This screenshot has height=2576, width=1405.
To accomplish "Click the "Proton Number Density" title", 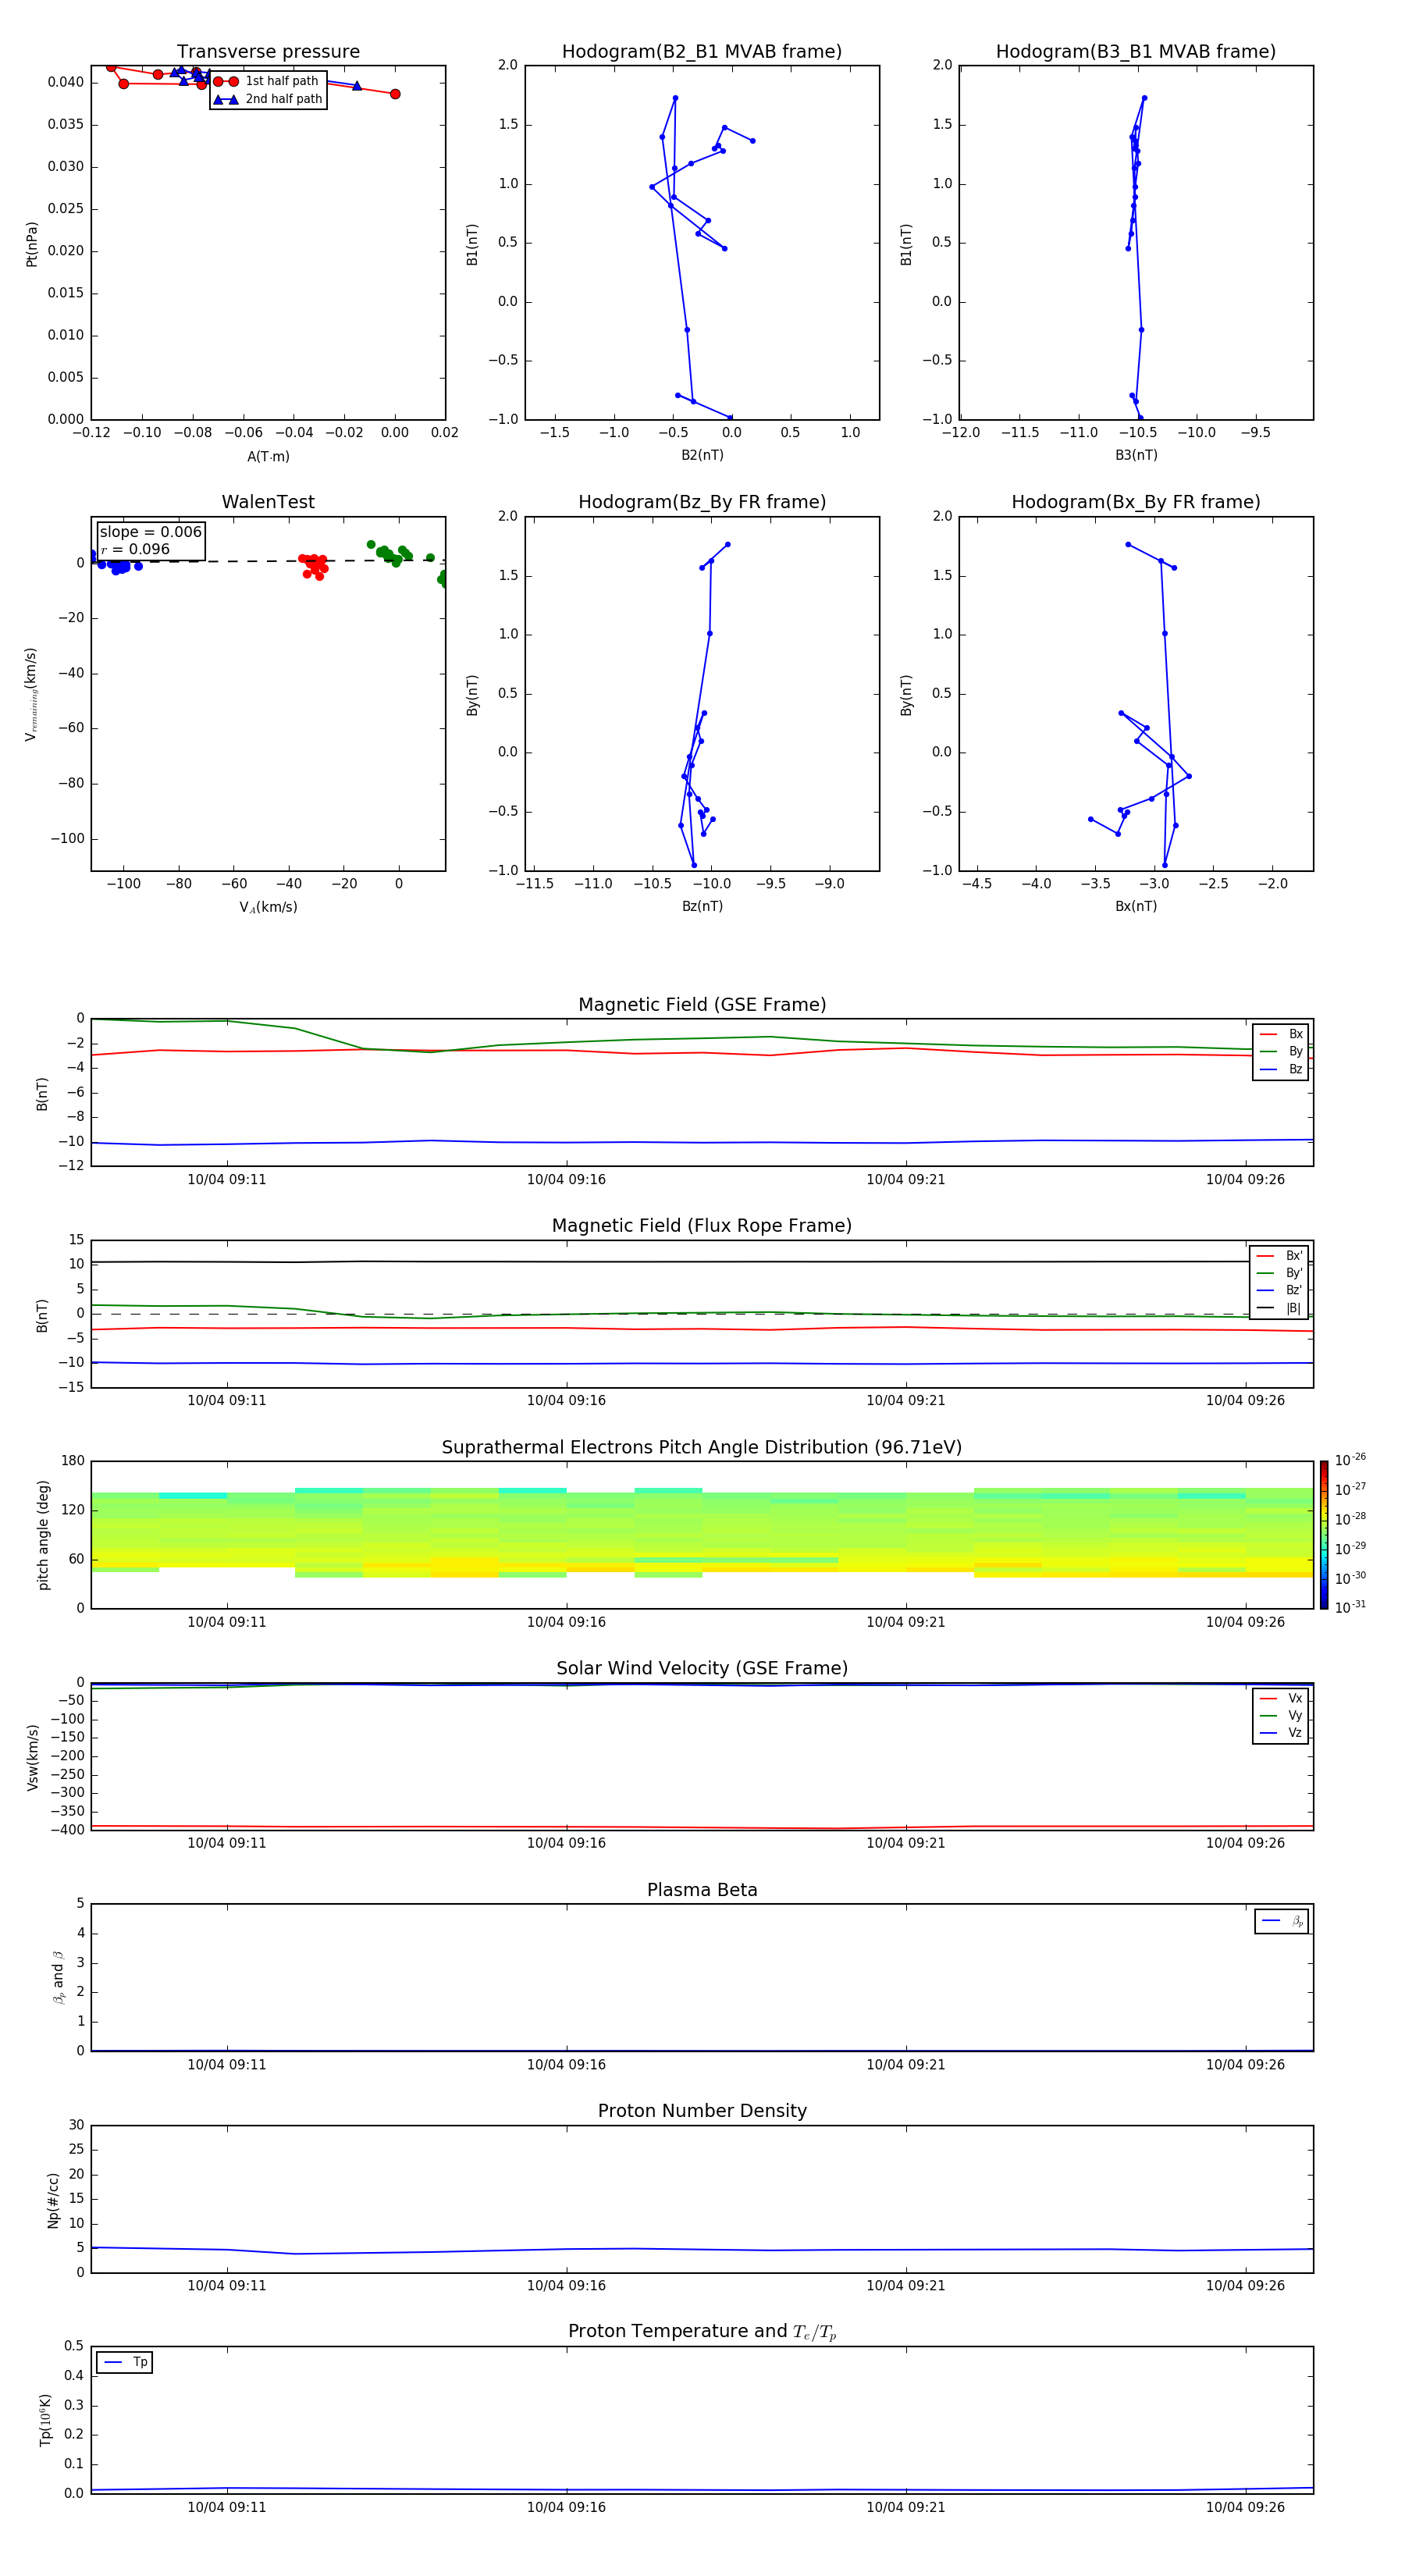I will [x=702, y=2111].
